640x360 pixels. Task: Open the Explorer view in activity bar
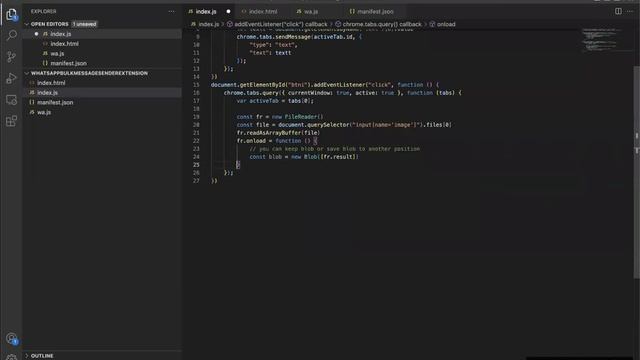tap(11, 15)
